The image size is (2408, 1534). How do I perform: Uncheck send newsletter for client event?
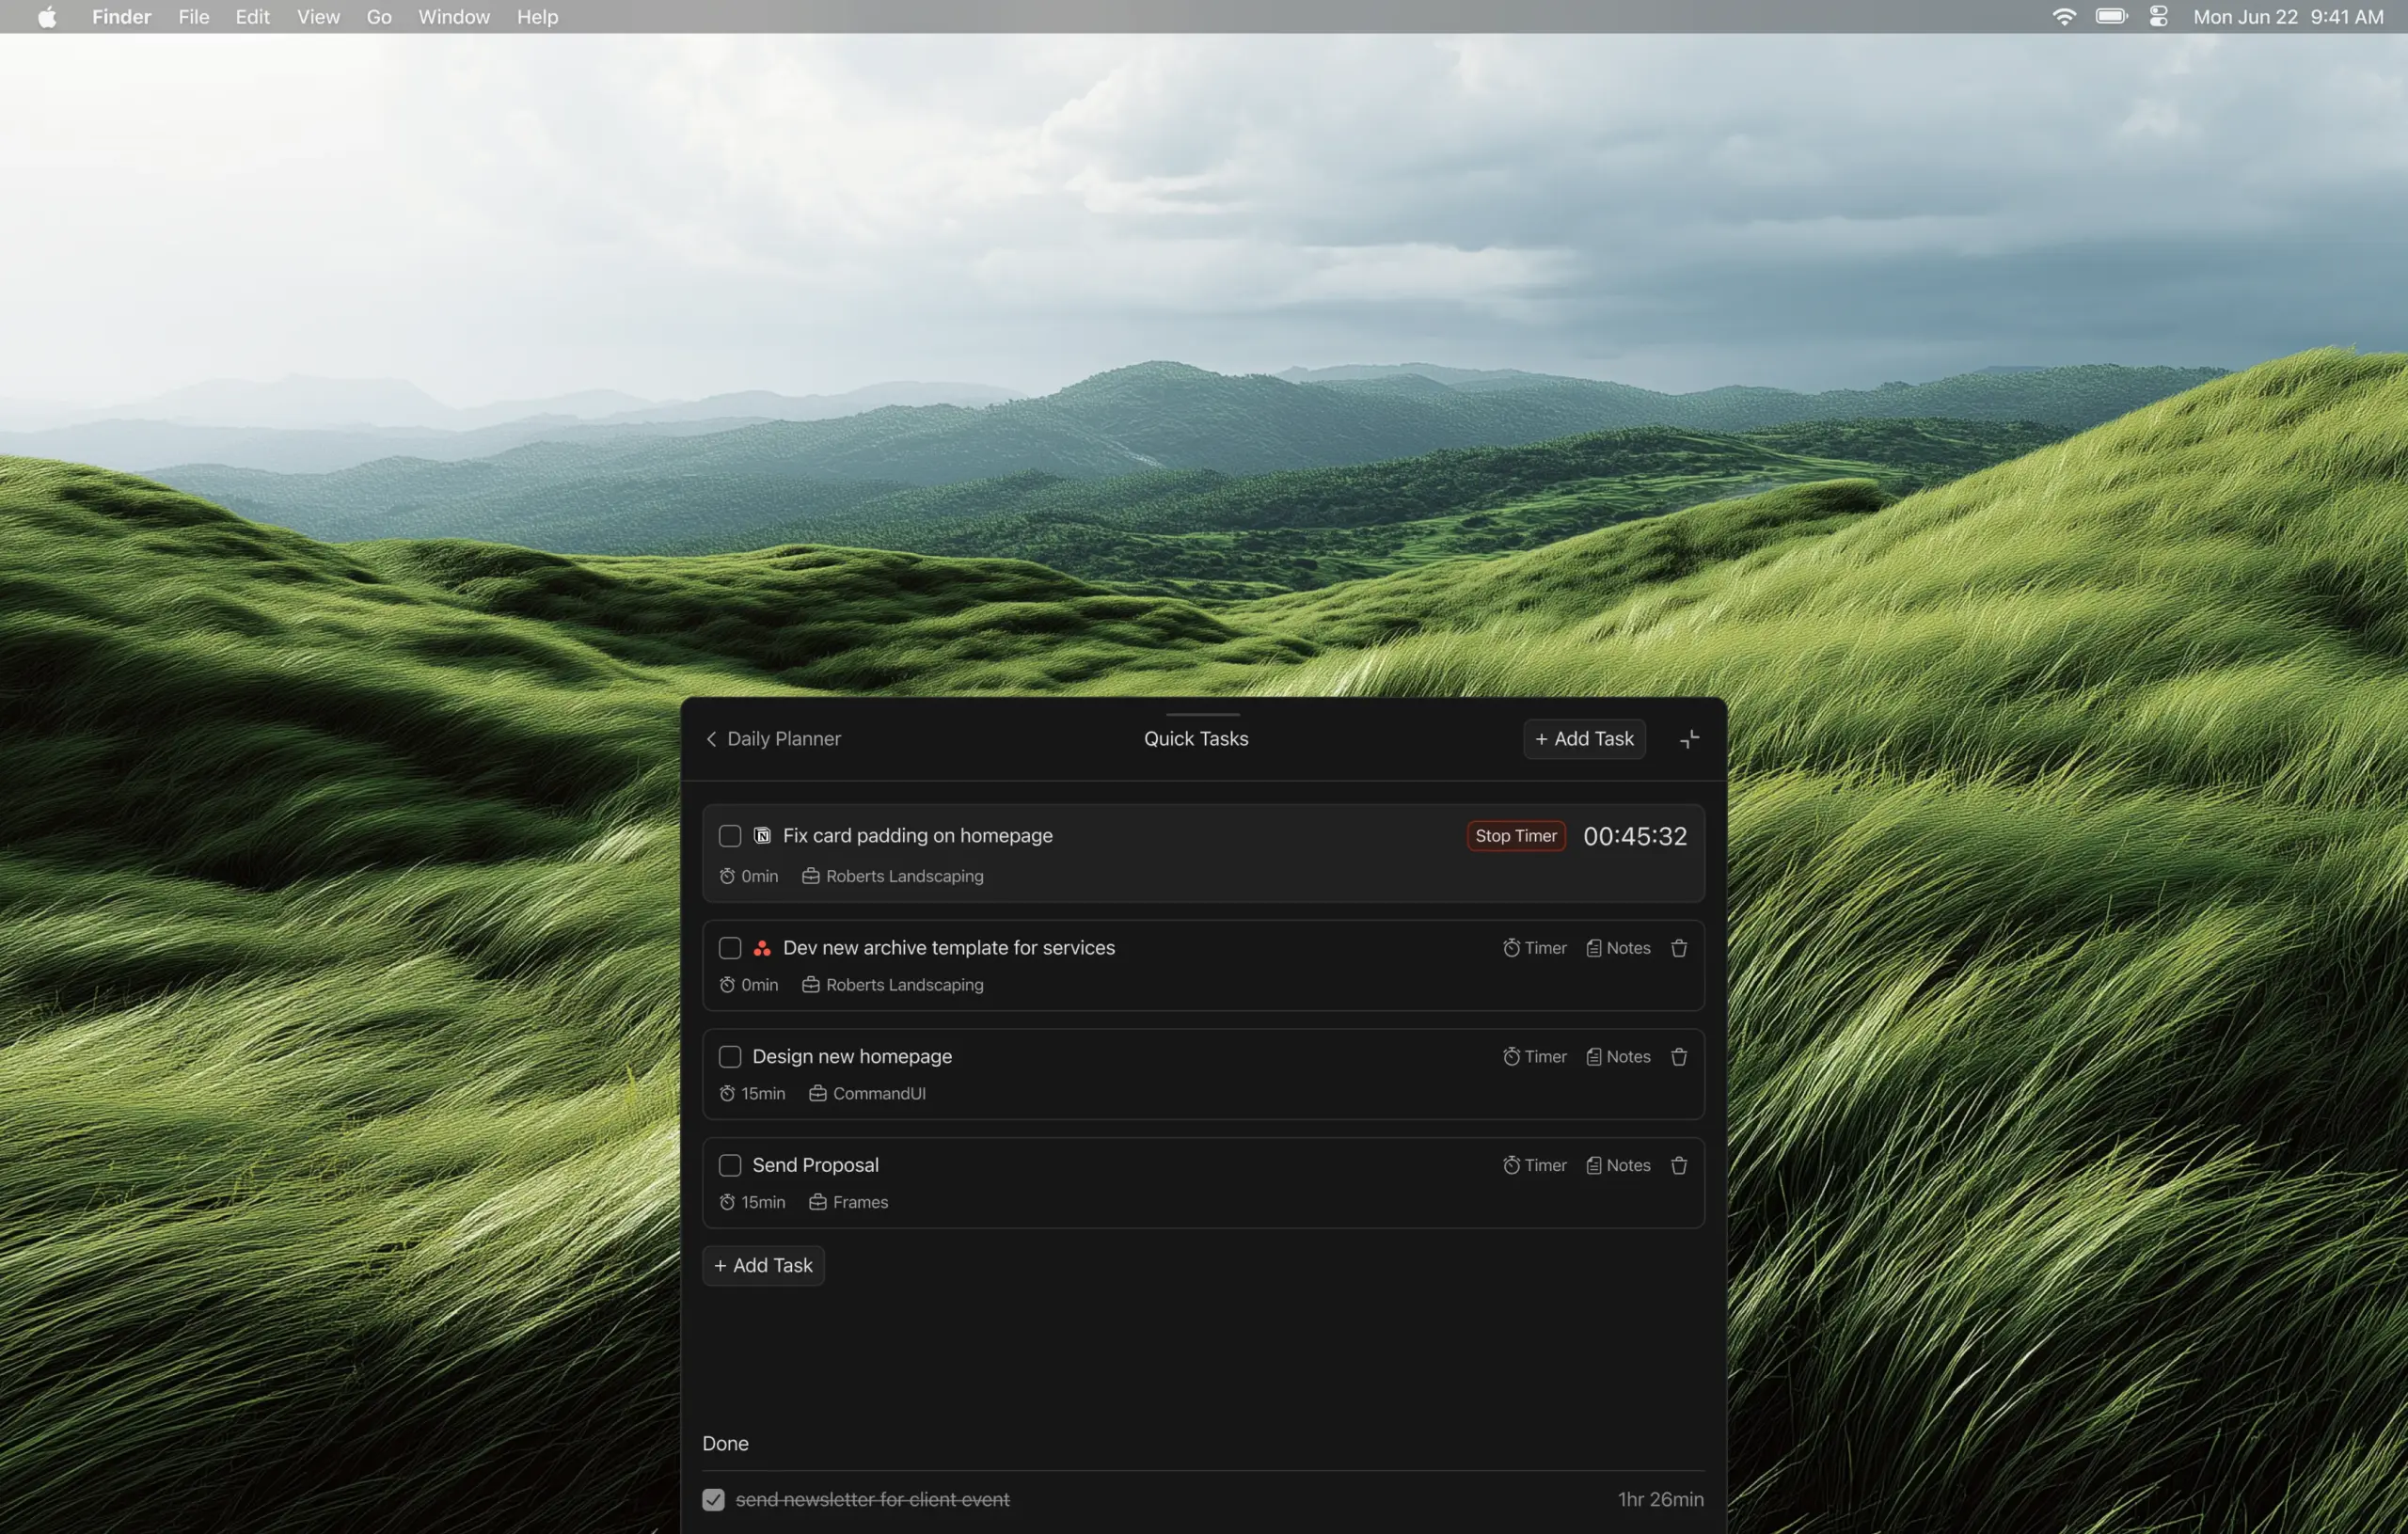coord(713,1499)
